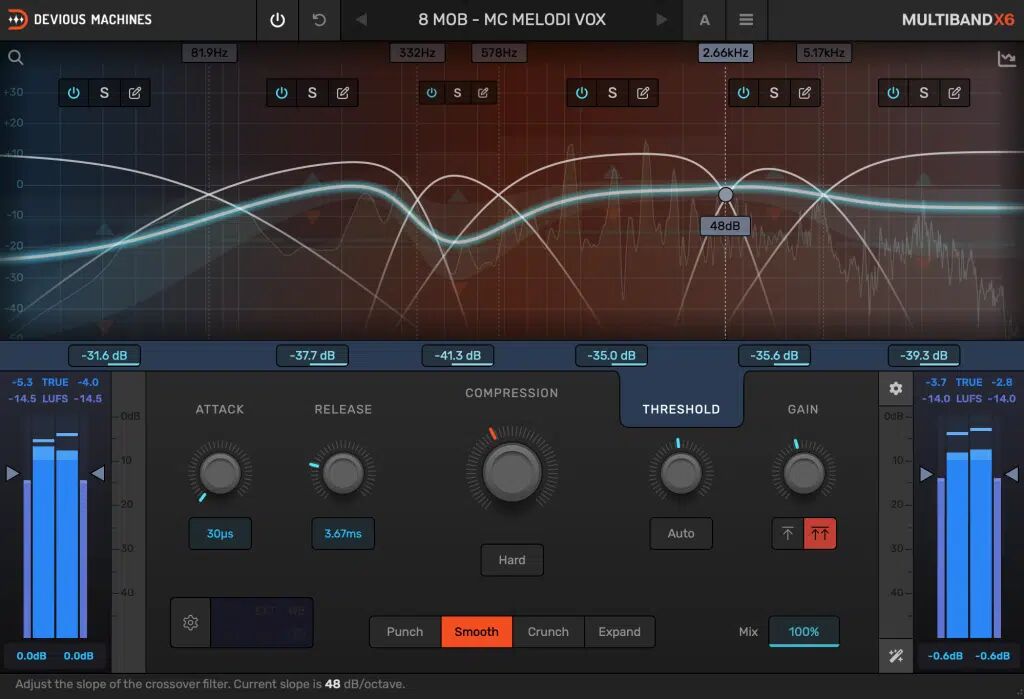Image resolution: width=1024 pixels, height=699 pixels.
Task: Click the undo icon in the header
Action: point(319,20)
